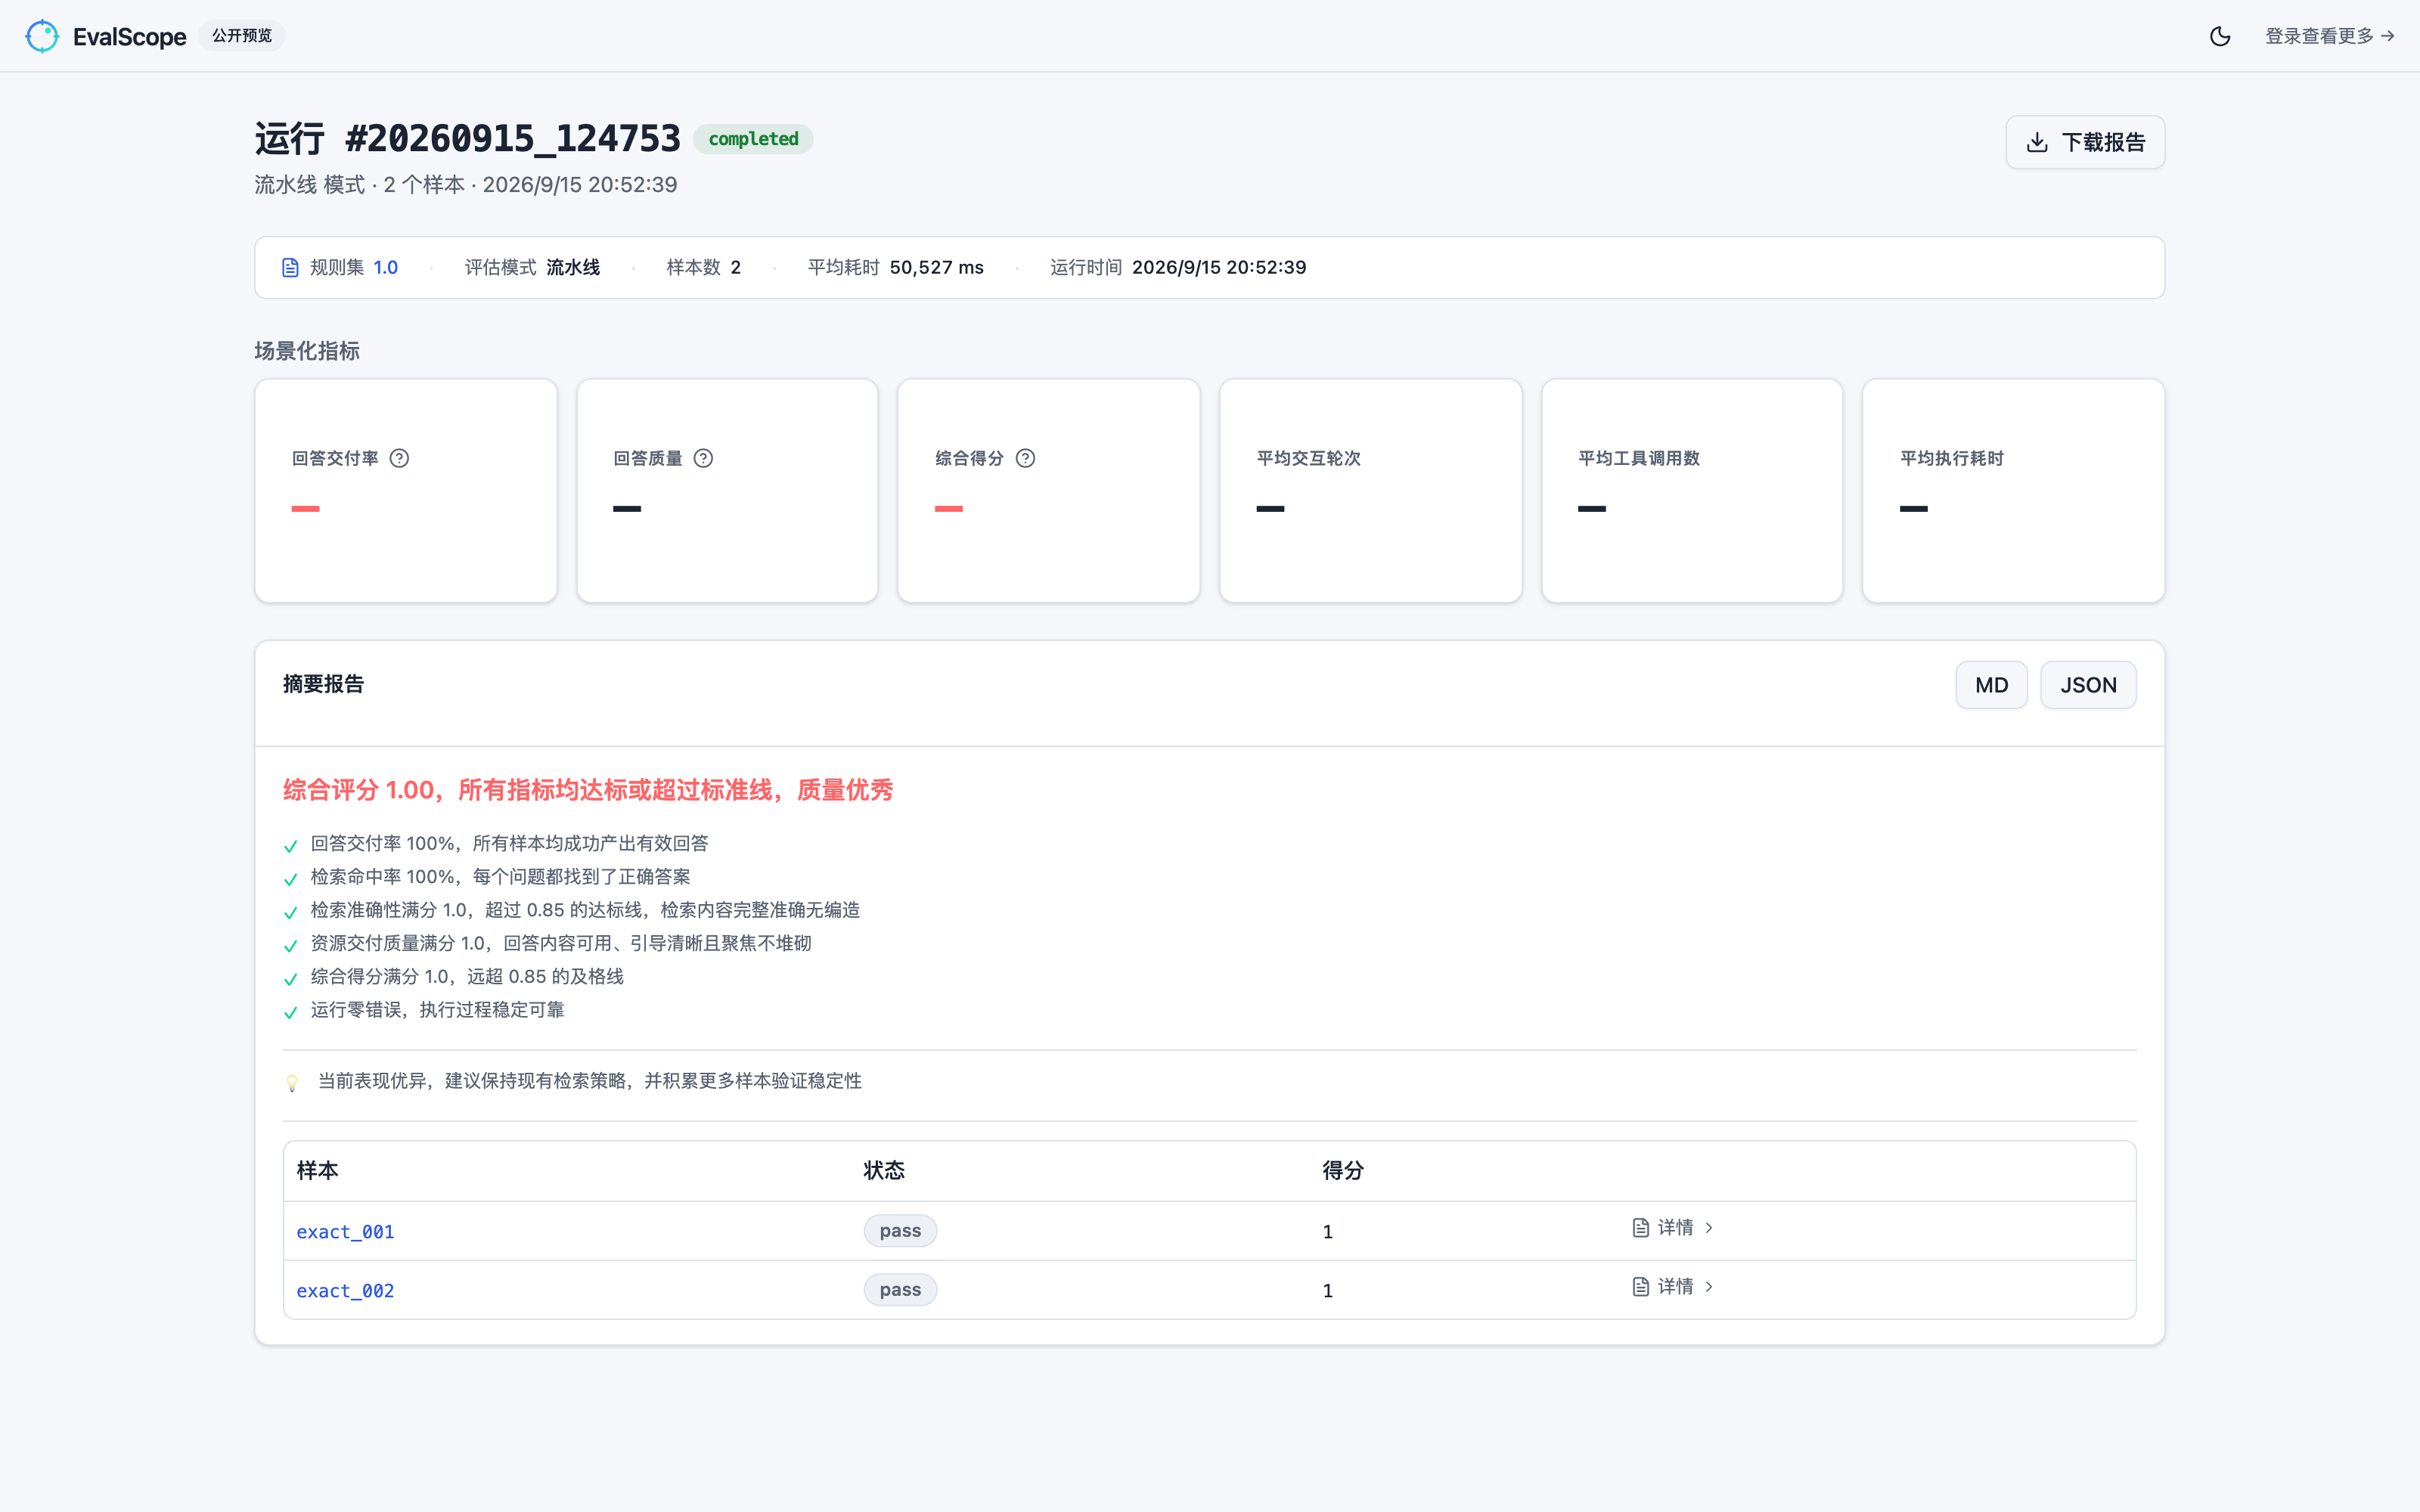Click the pass badge of exact_002
The image size is (2420, 1512).
[x=900, y=1290]
